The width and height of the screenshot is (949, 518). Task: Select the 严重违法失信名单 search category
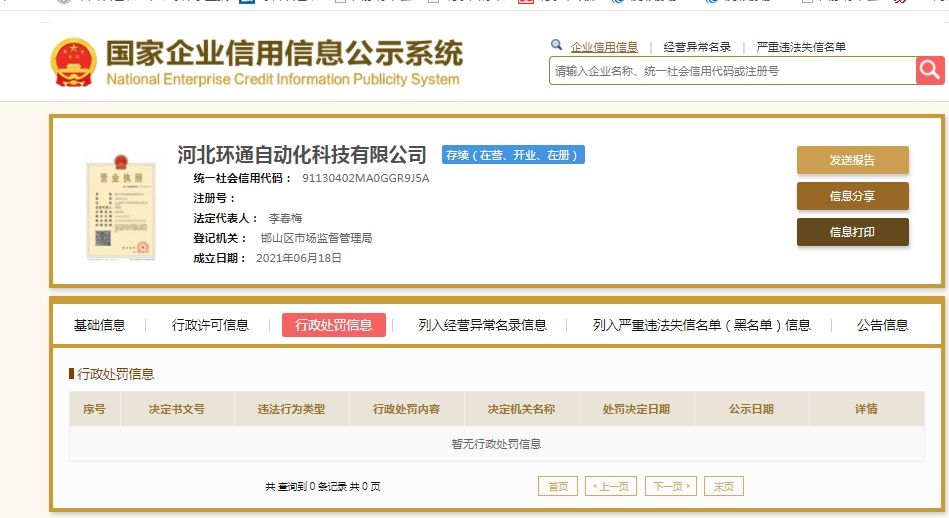click(801, 47)
